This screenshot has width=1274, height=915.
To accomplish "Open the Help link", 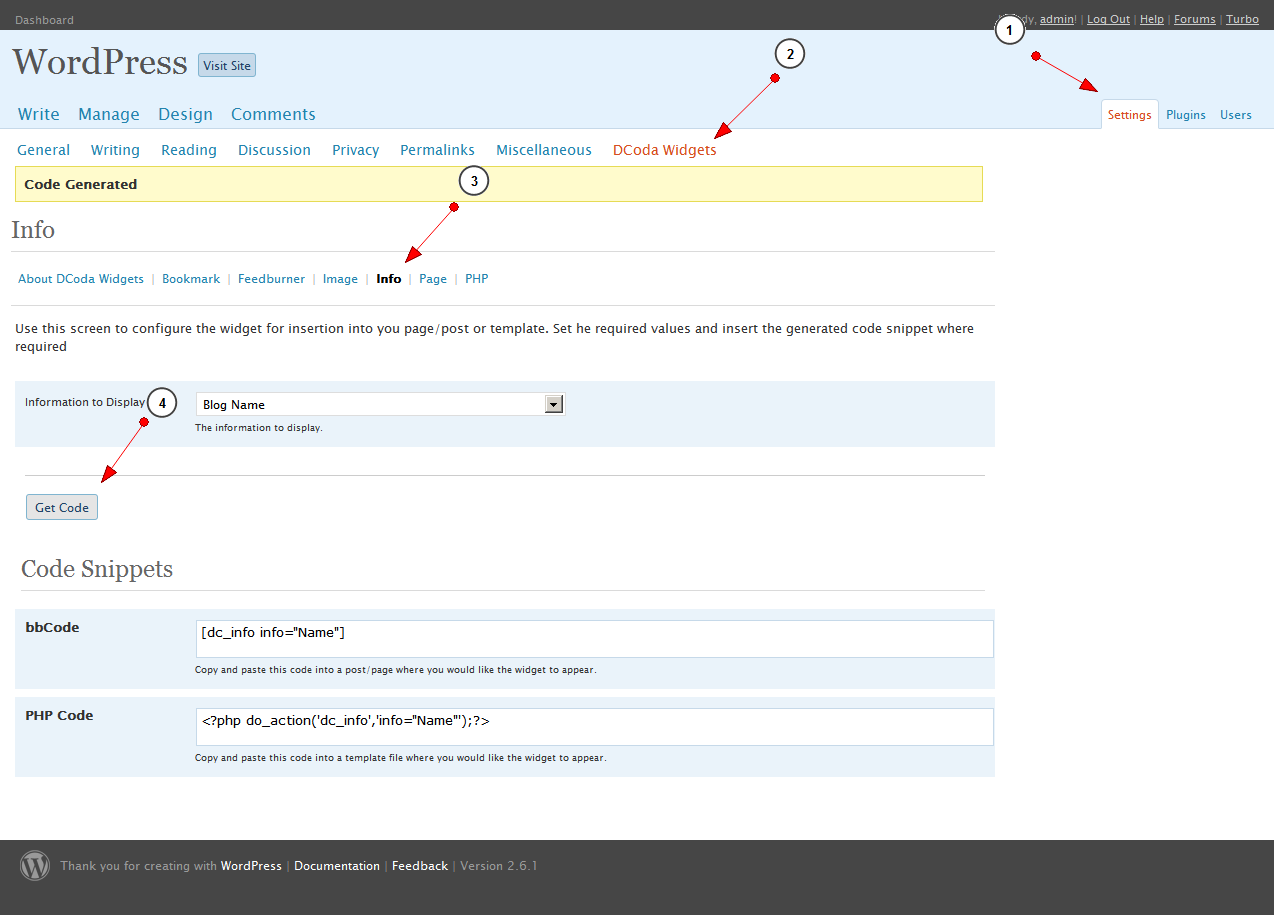I will [x=1152, y=19].
